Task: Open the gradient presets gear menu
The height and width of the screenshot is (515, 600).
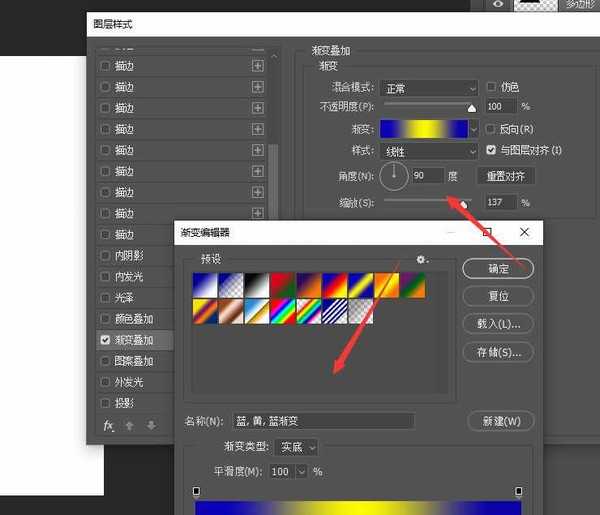Action: (x=422, y=260)
